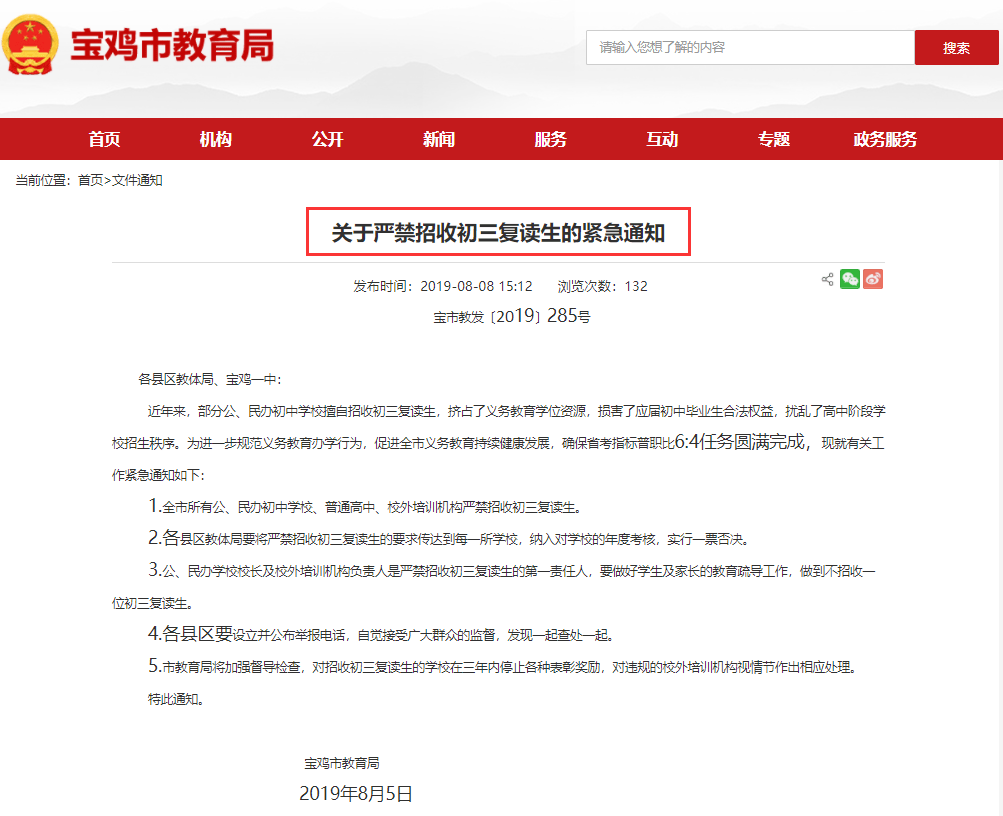Share the article via Weibo icon

tap(873, 279)
